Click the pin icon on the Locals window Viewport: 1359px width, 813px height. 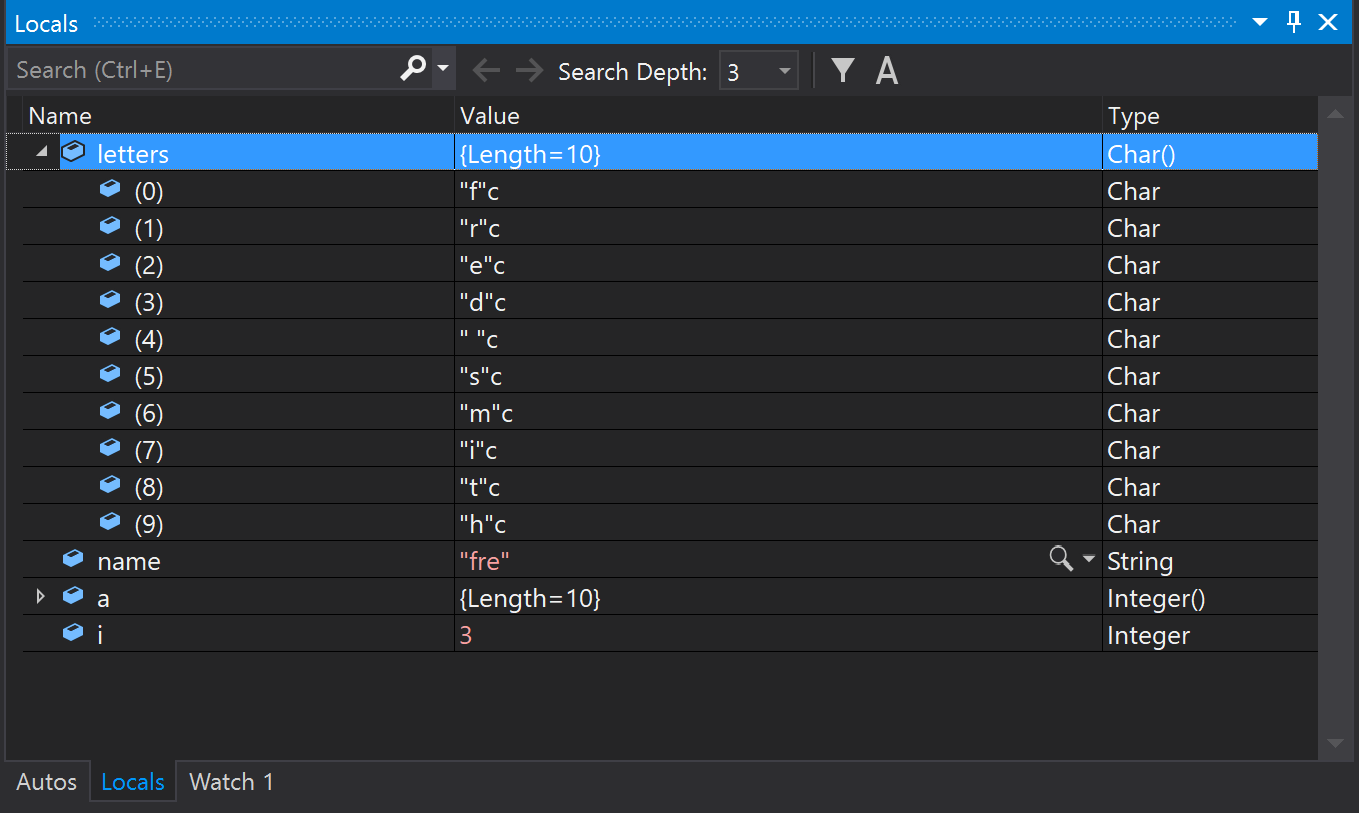(x=1293, y=22)
